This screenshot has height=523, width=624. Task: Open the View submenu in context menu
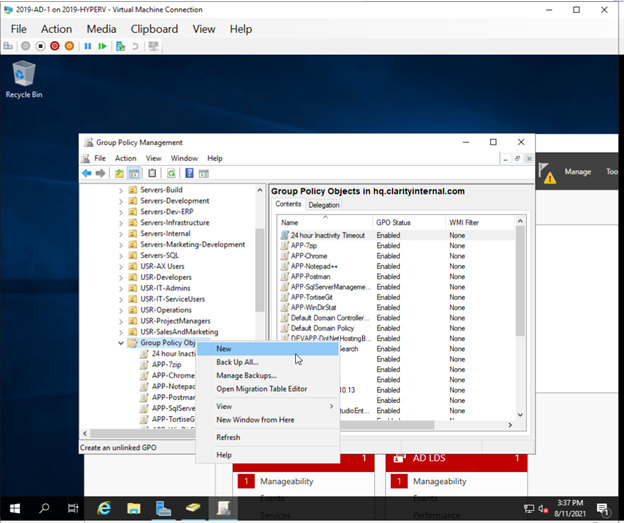[x=268, y=406]
